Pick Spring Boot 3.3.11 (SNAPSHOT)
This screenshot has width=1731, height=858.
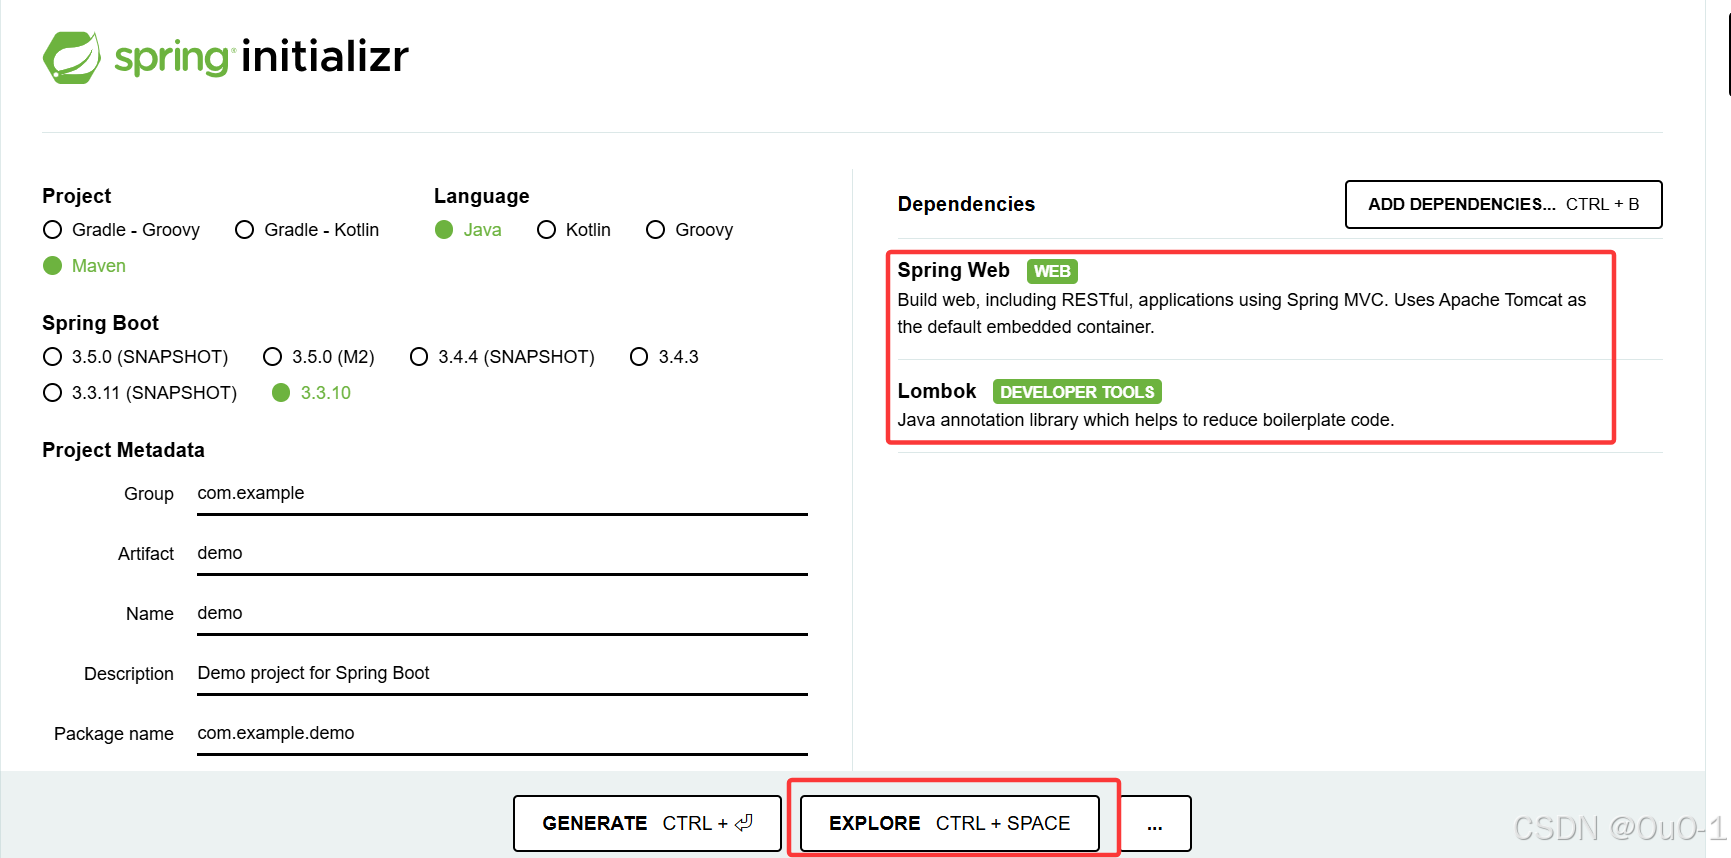(140, 393)
